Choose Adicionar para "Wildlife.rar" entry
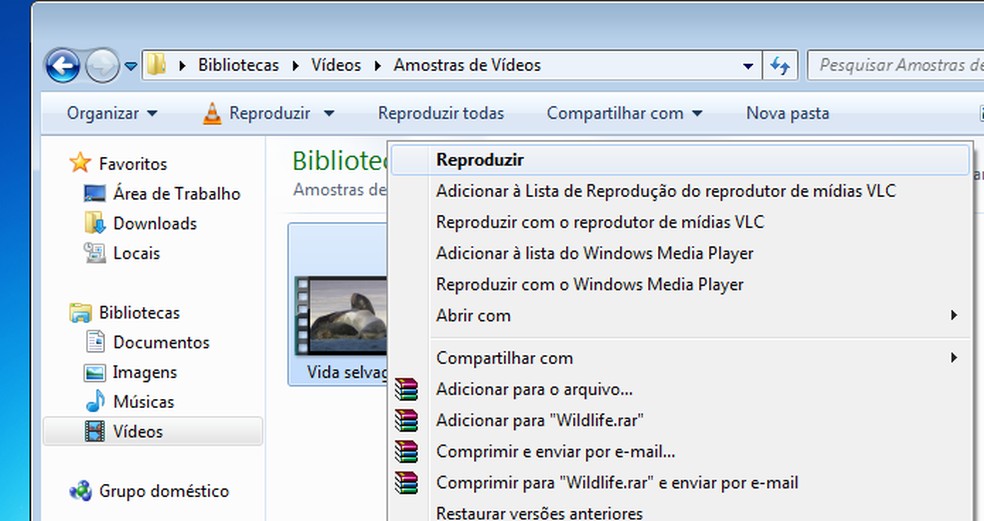 point(680,421)
